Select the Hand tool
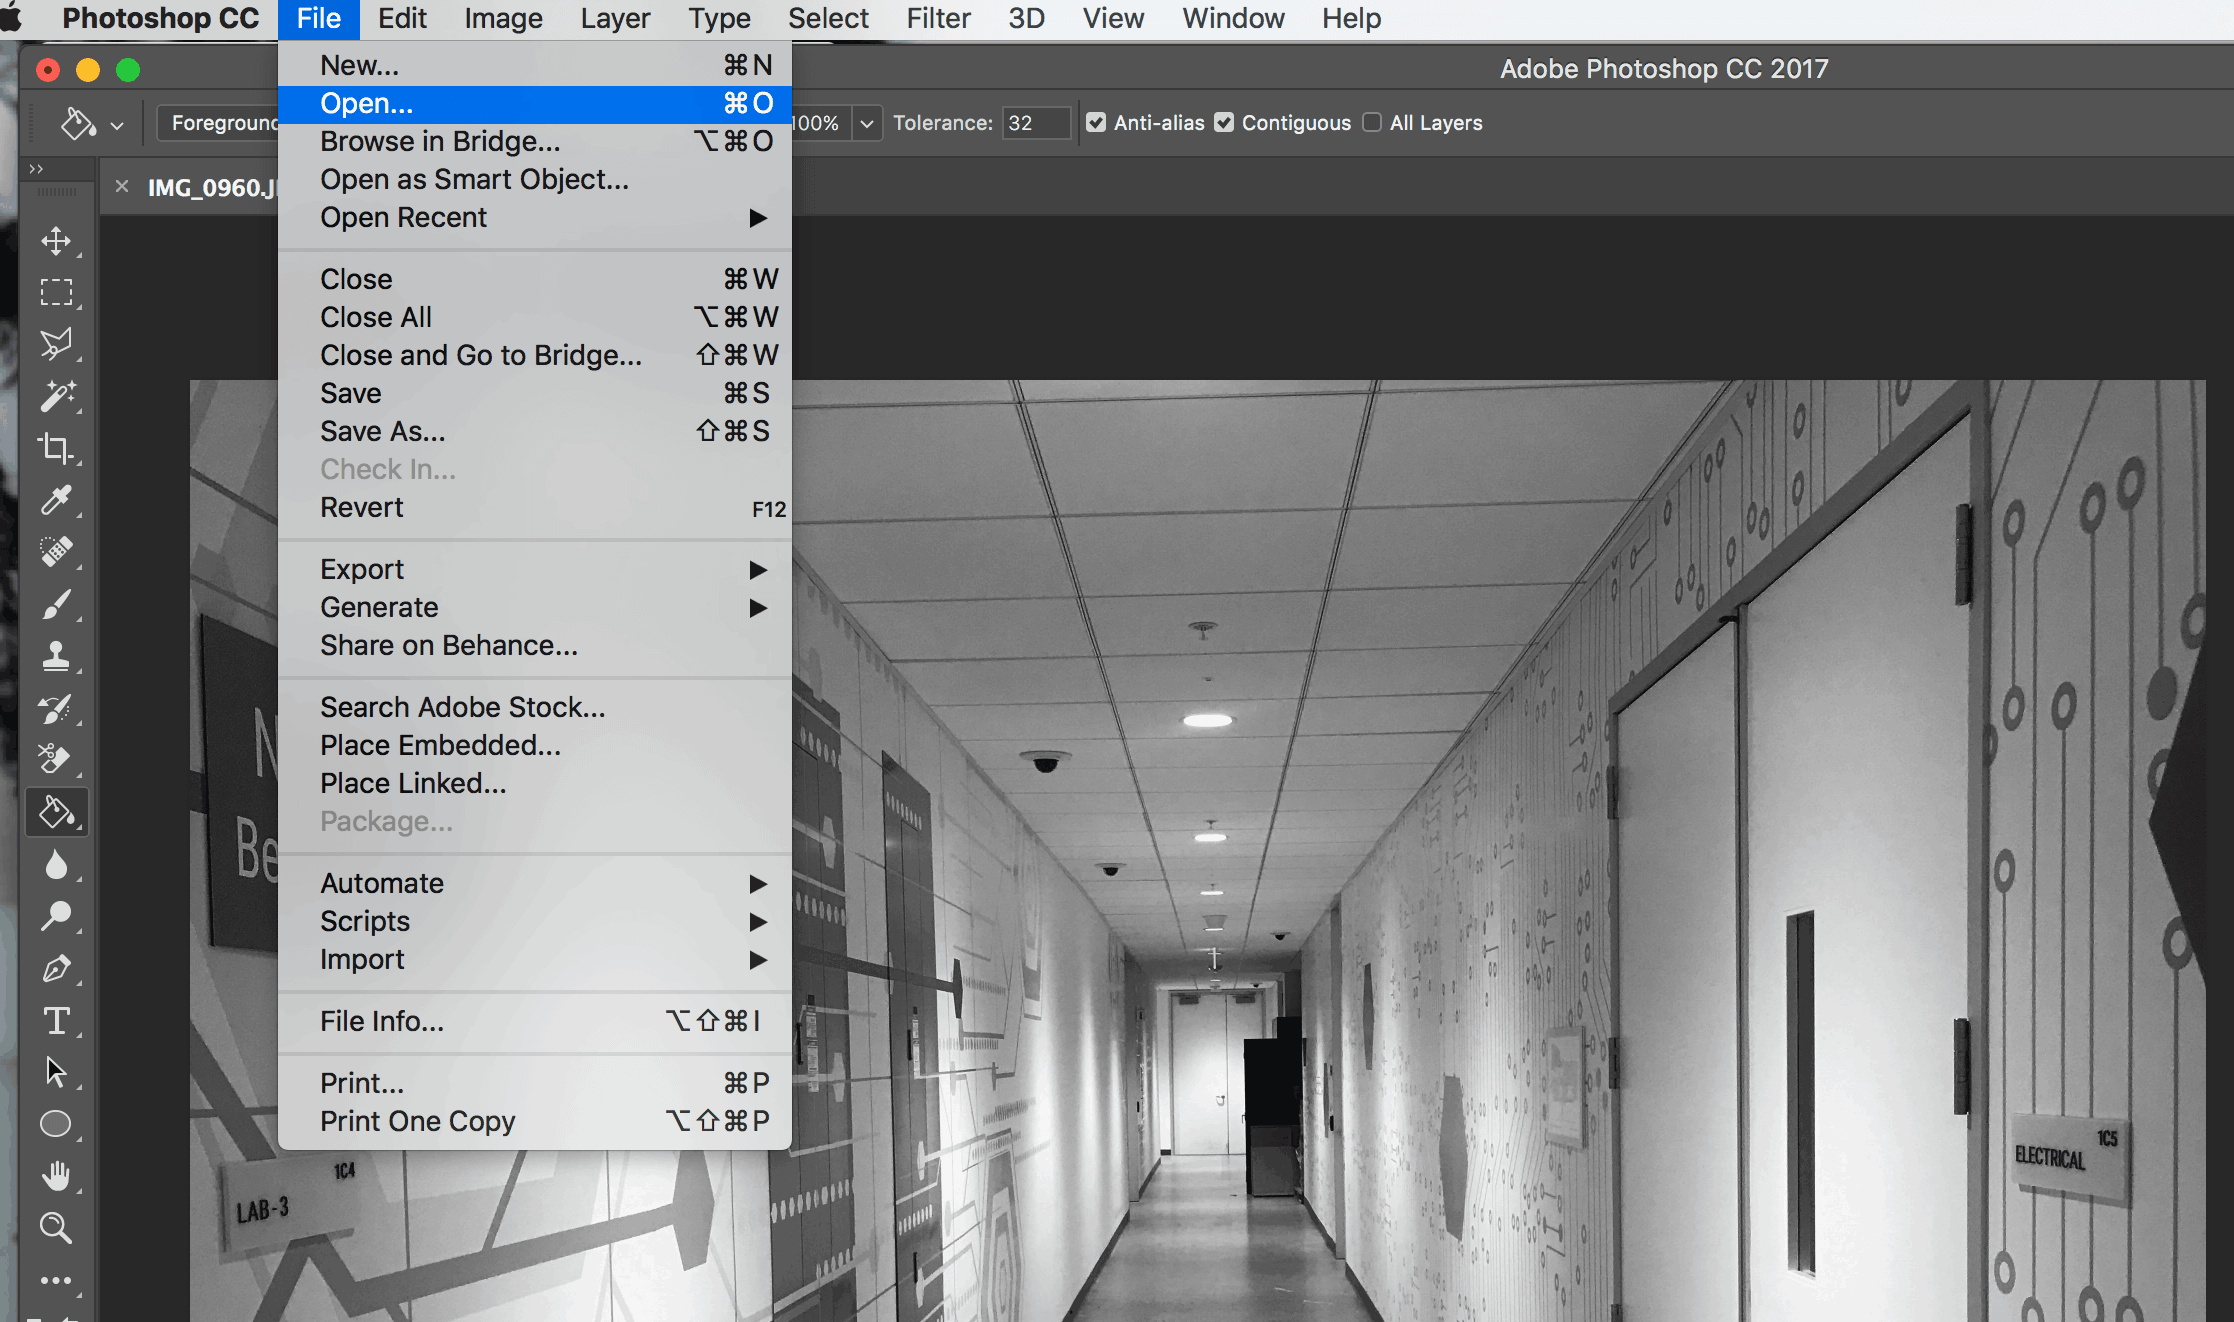The image size is (2234, 1322). [56, 1176]
